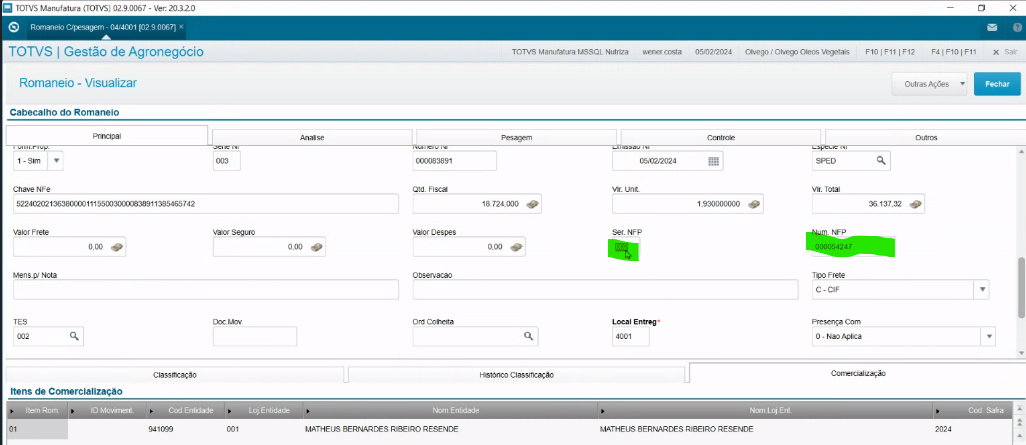
Task: Click the F10 | F11 | F12 shortcut label
Action: pos(890,52)
